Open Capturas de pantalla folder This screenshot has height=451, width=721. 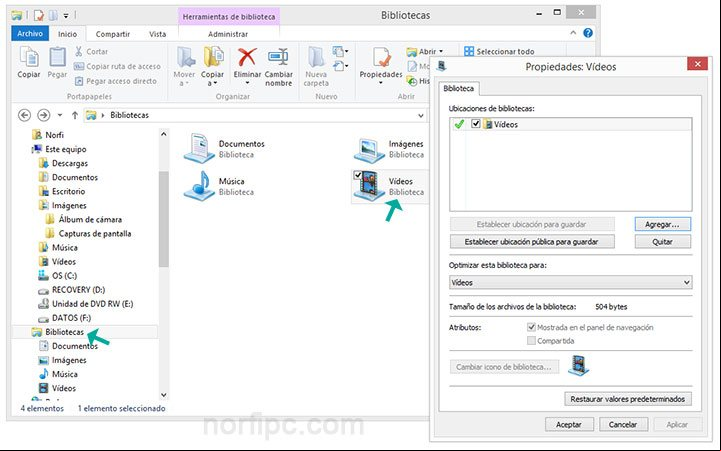[89, 234]
